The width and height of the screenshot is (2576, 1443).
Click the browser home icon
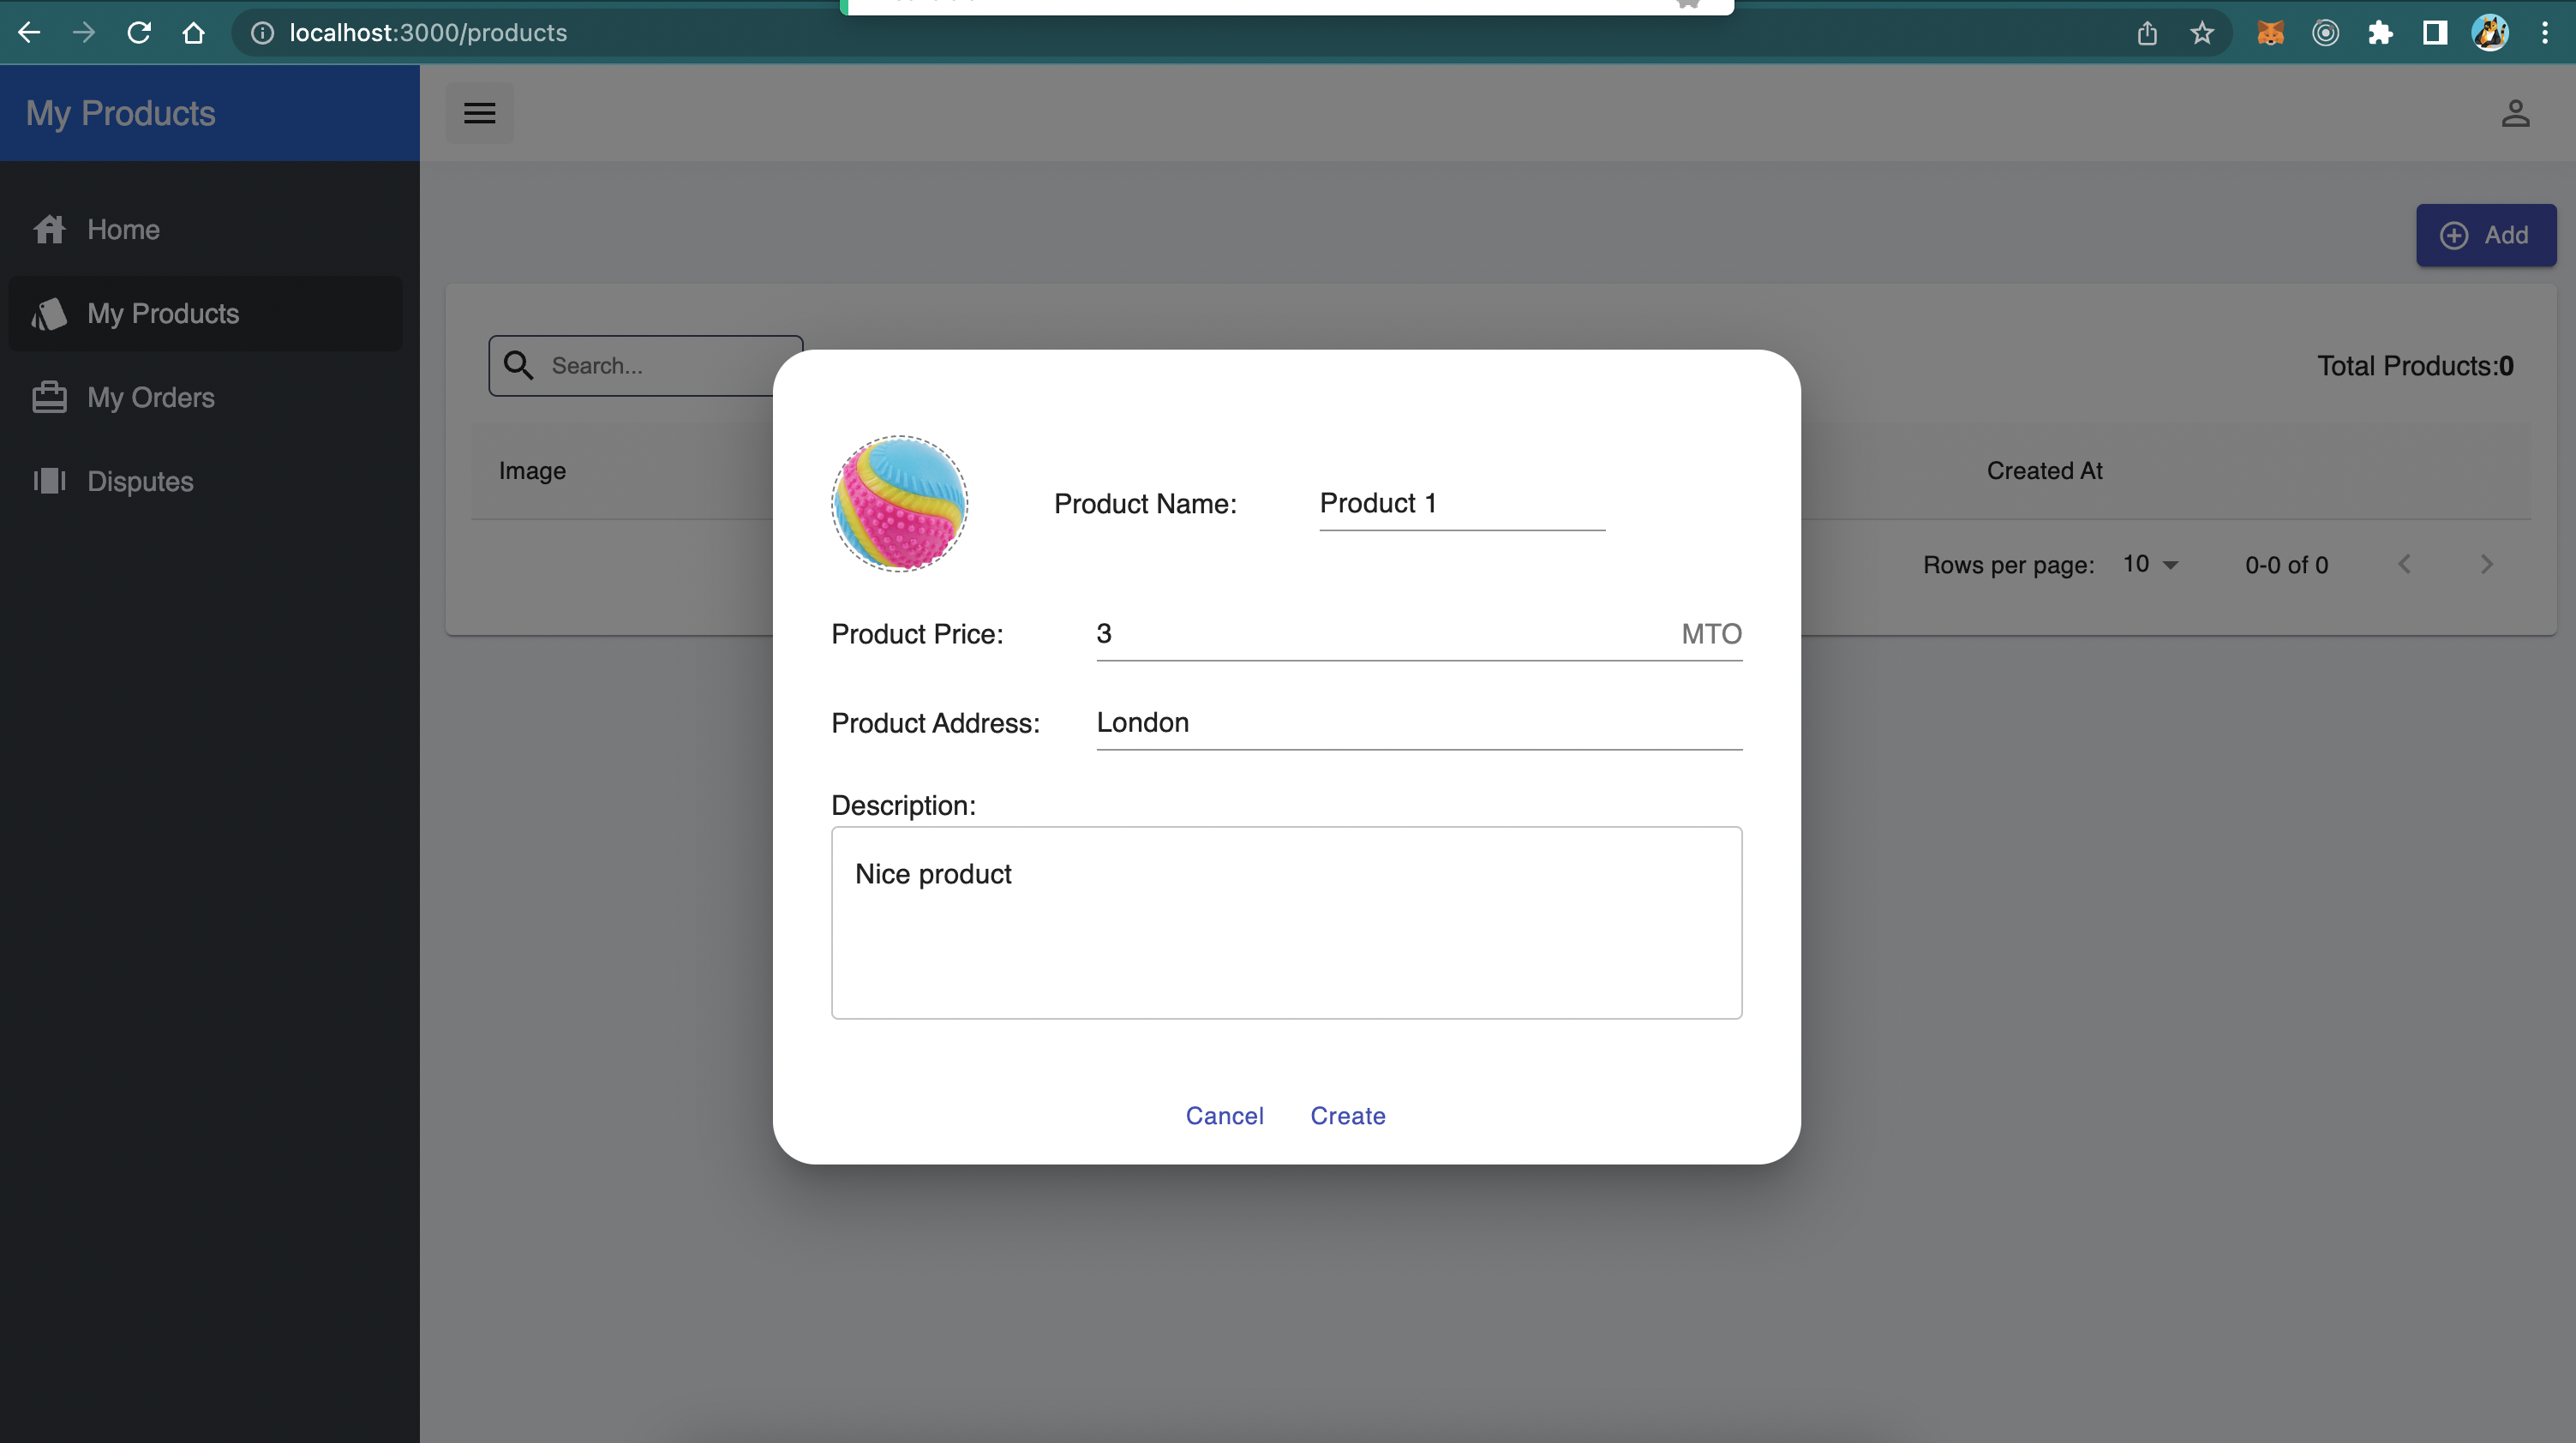coord(194,33)
